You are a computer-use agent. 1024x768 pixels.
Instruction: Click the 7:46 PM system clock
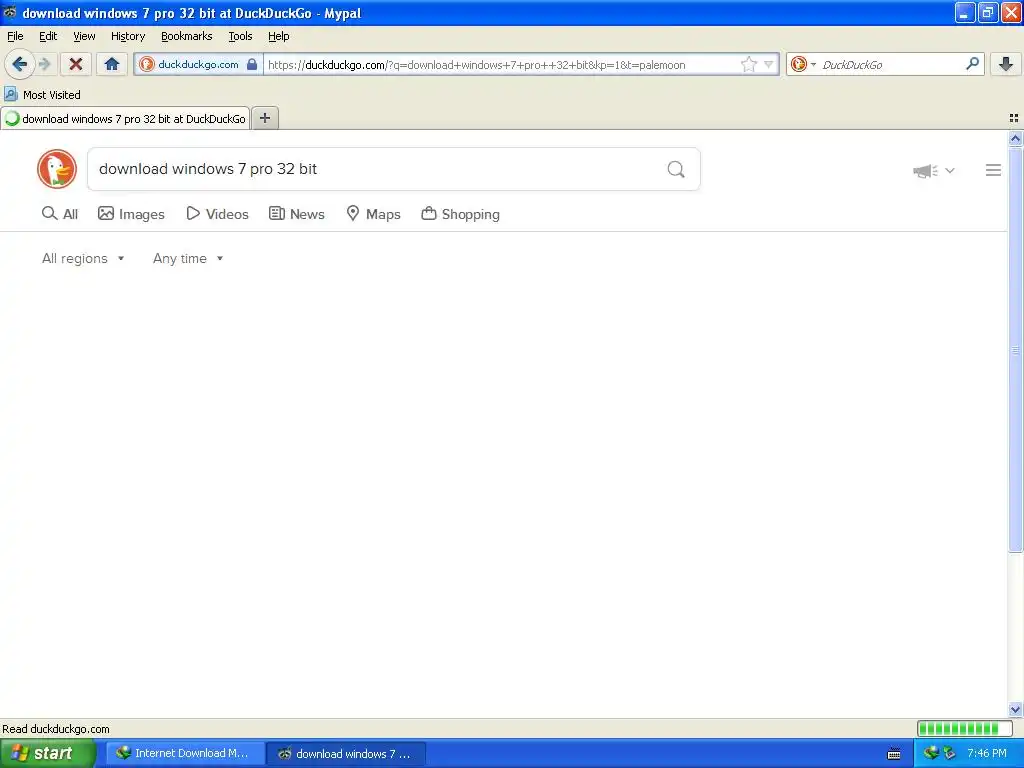click(987, 754)
